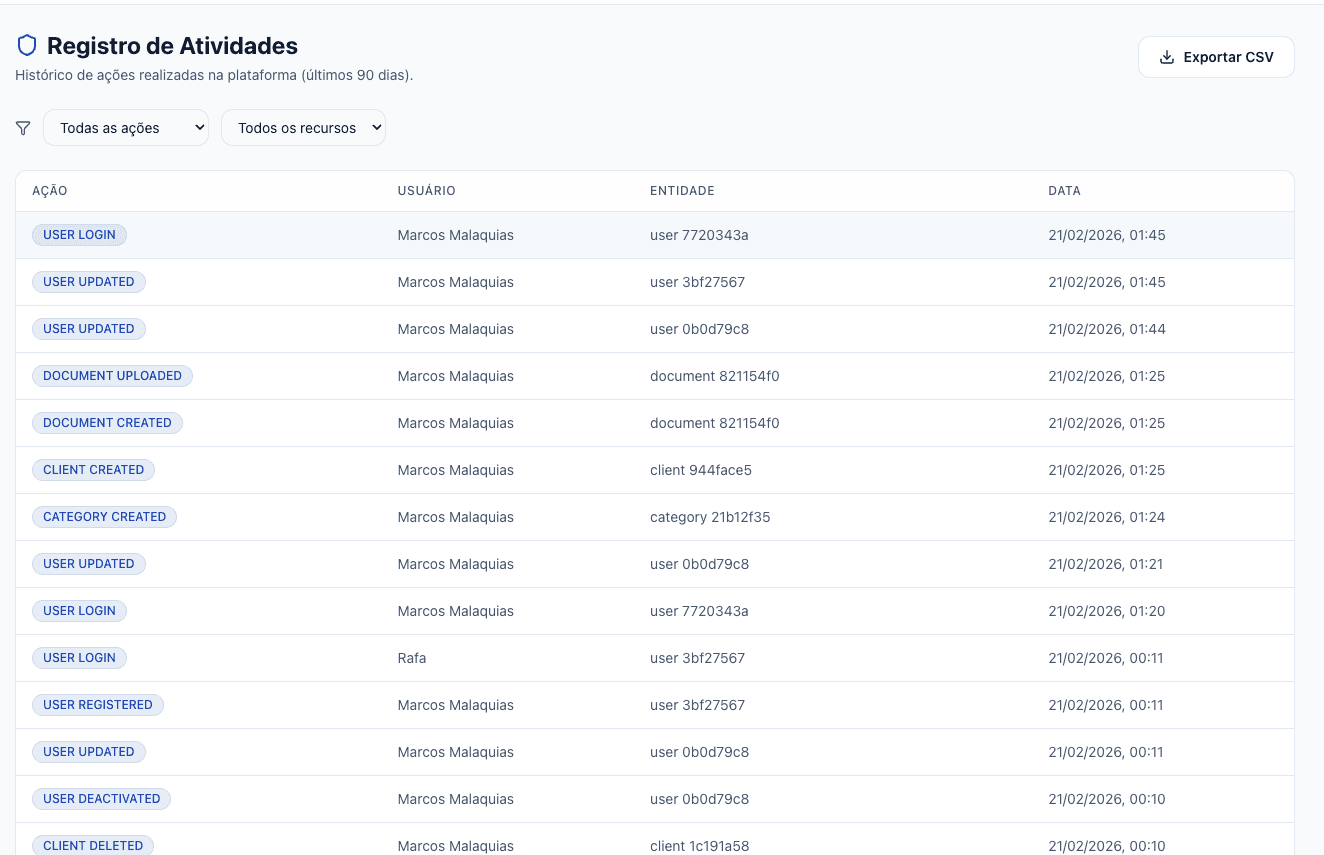Click the ENTIDADE column header
1324x855 pixels.
[x=682, y=191]
